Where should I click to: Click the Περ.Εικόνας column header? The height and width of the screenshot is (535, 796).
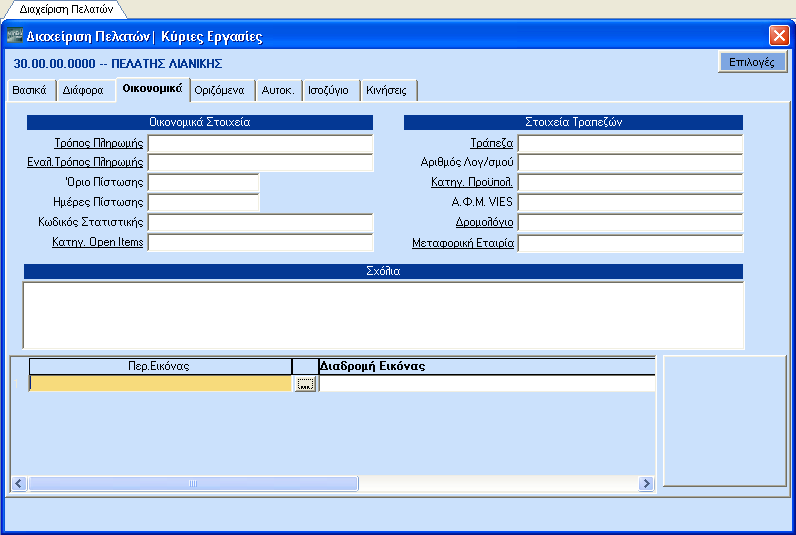160,366
